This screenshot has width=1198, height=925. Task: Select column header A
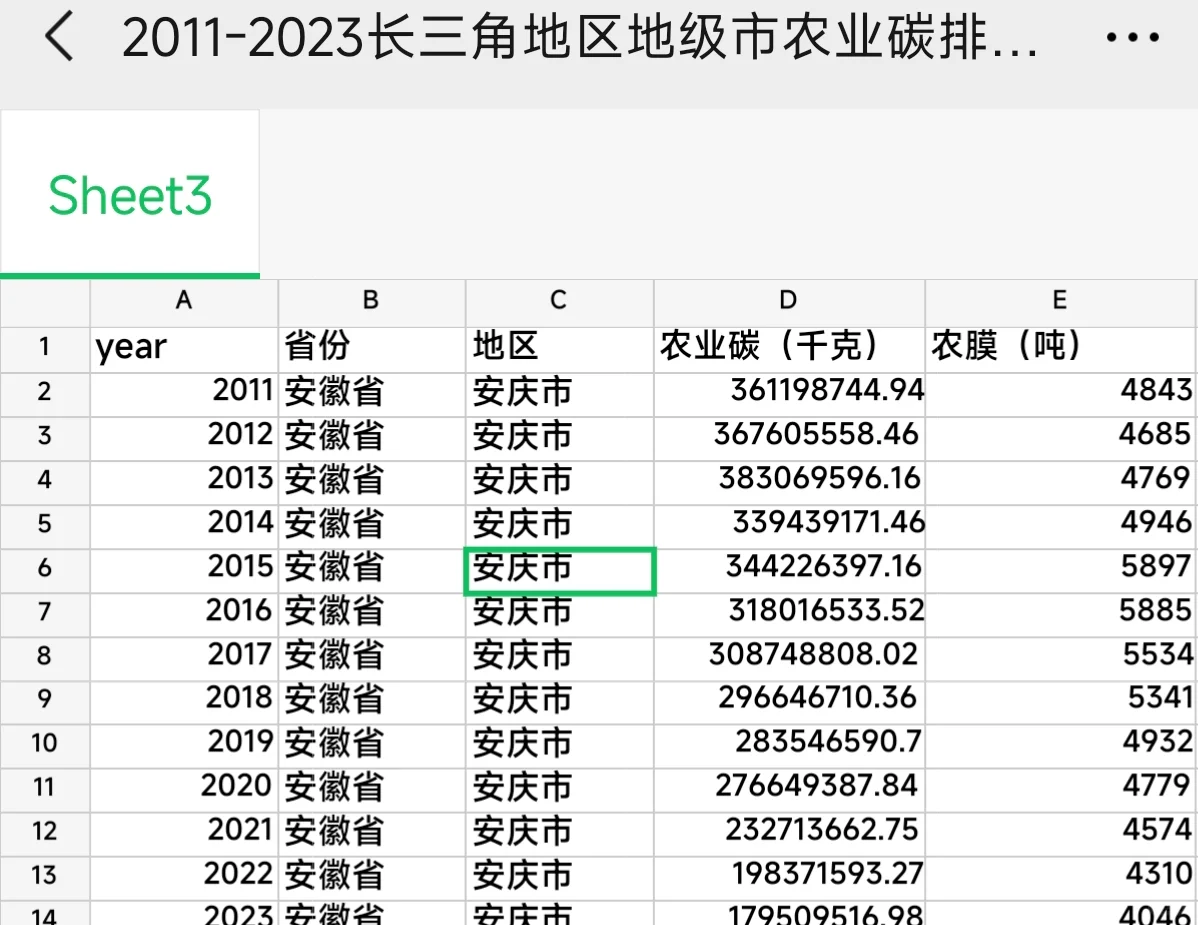pos(183,301)
